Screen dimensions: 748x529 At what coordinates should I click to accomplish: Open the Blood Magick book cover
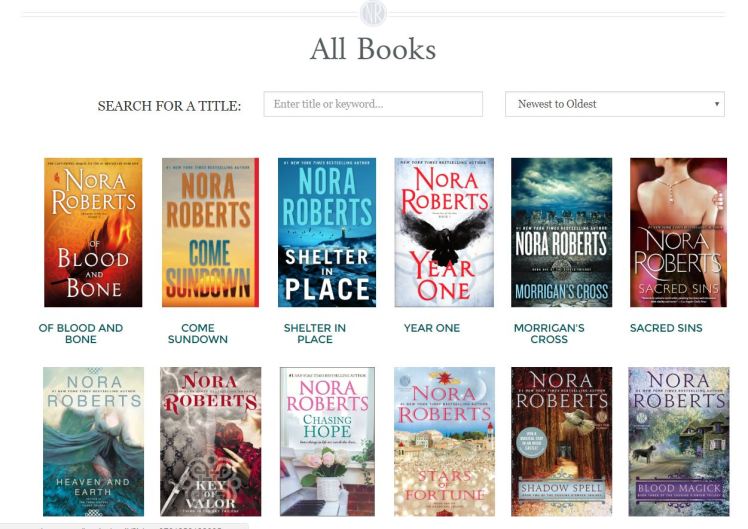679,442
